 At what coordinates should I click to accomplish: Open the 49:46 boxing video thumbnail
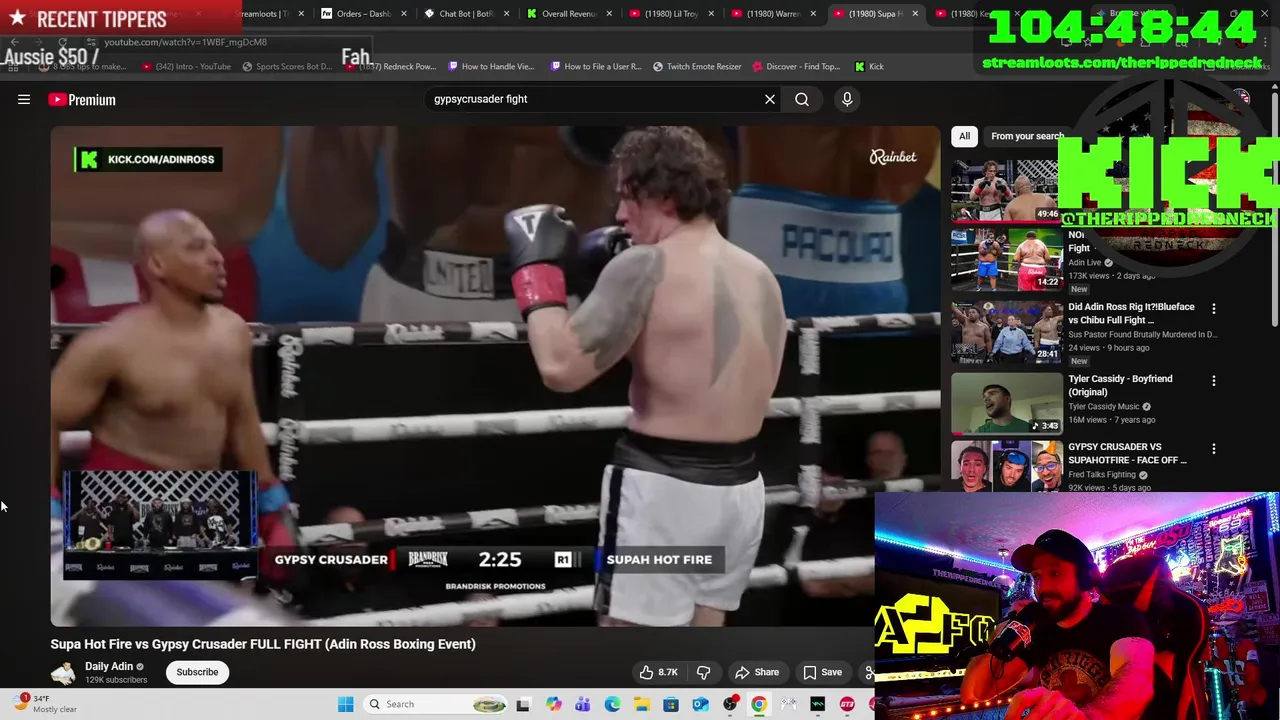click(x=1004, y=190)
